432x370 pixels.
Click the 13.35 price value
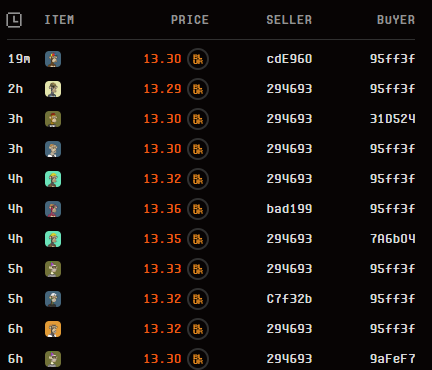[162, 239]
